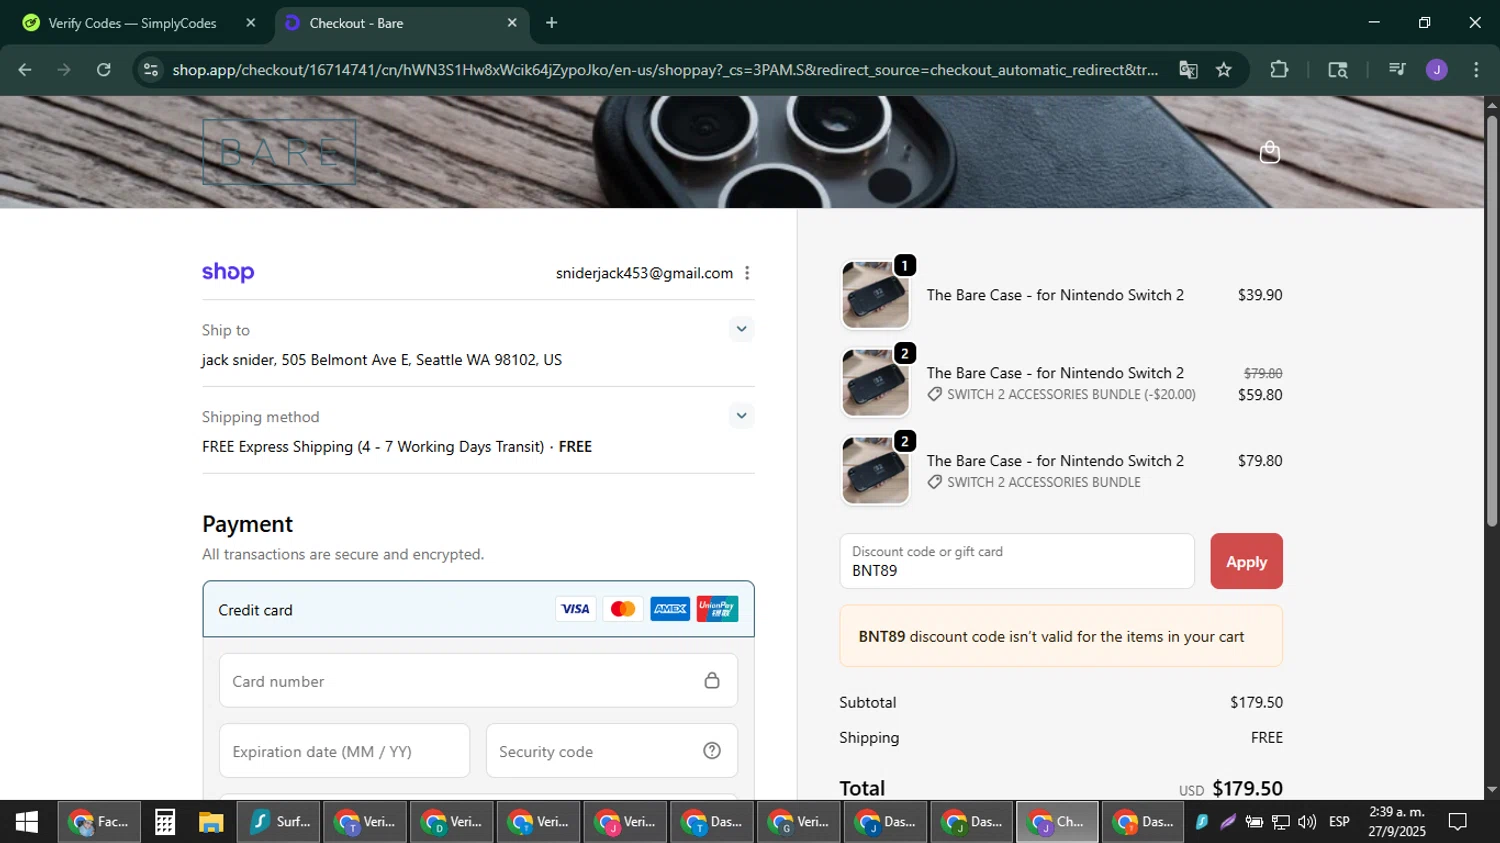This screenshot has height=843, width=1500.
Task: Open Chrome's three-dot main menu
Action: click(1476, 70)
